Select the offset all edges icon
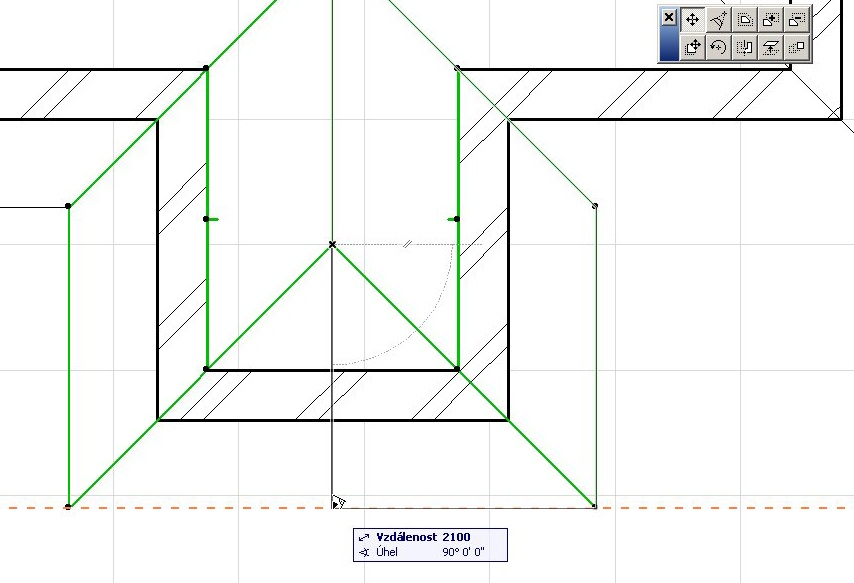 [745, 20]
